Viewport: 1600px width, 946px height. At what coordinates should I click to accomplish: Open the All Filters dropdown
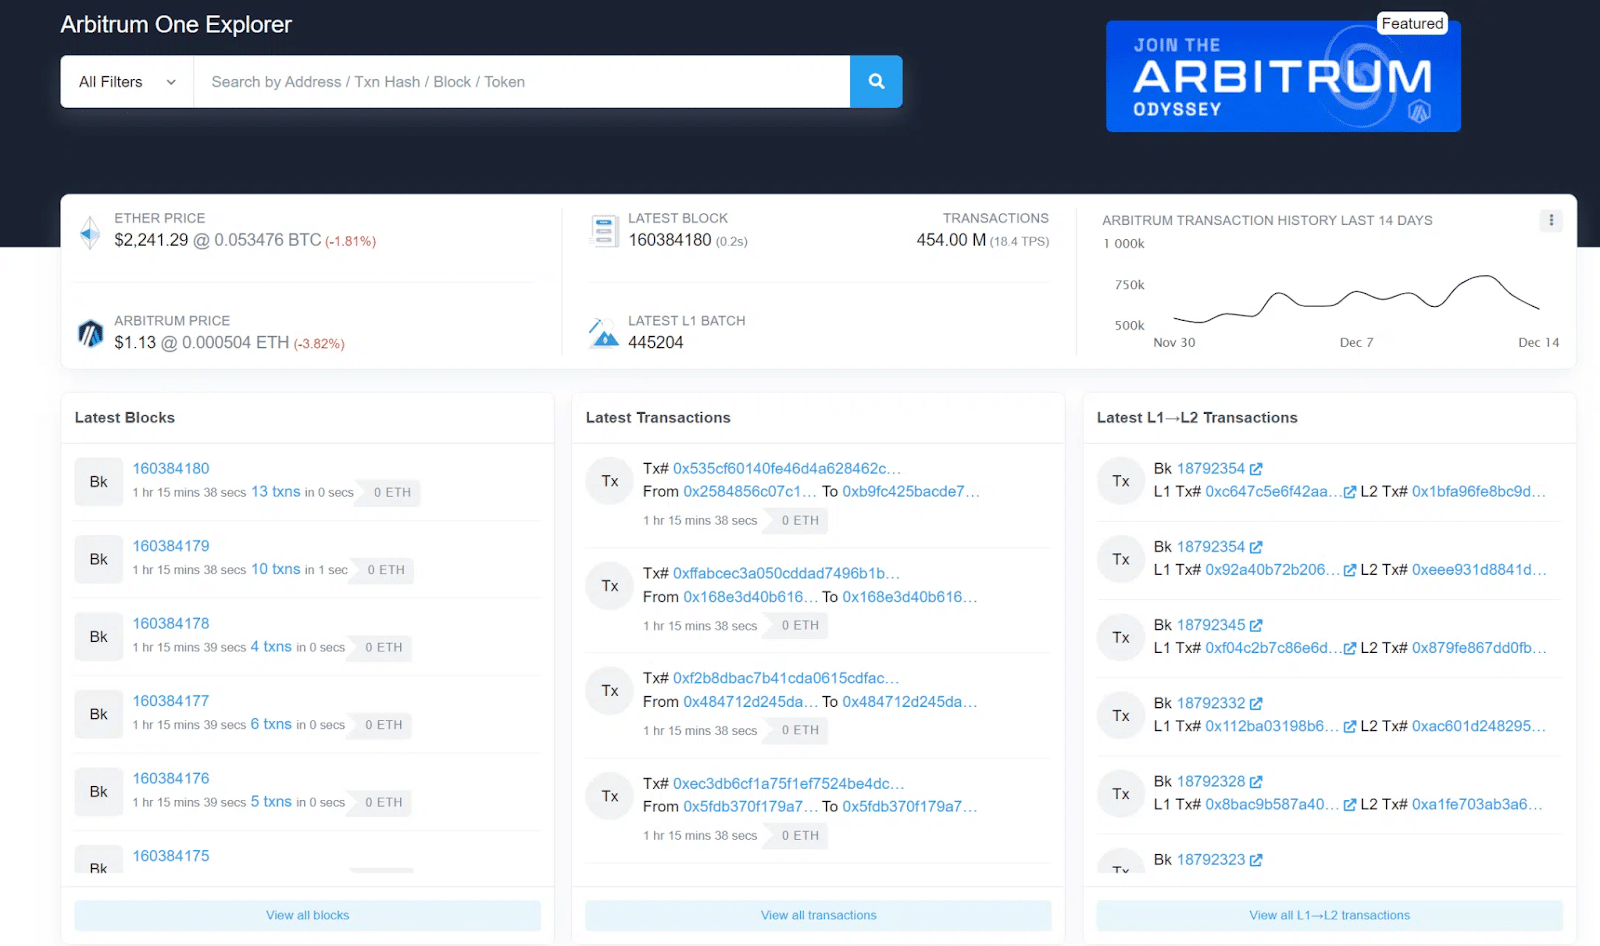click(125, 81)
